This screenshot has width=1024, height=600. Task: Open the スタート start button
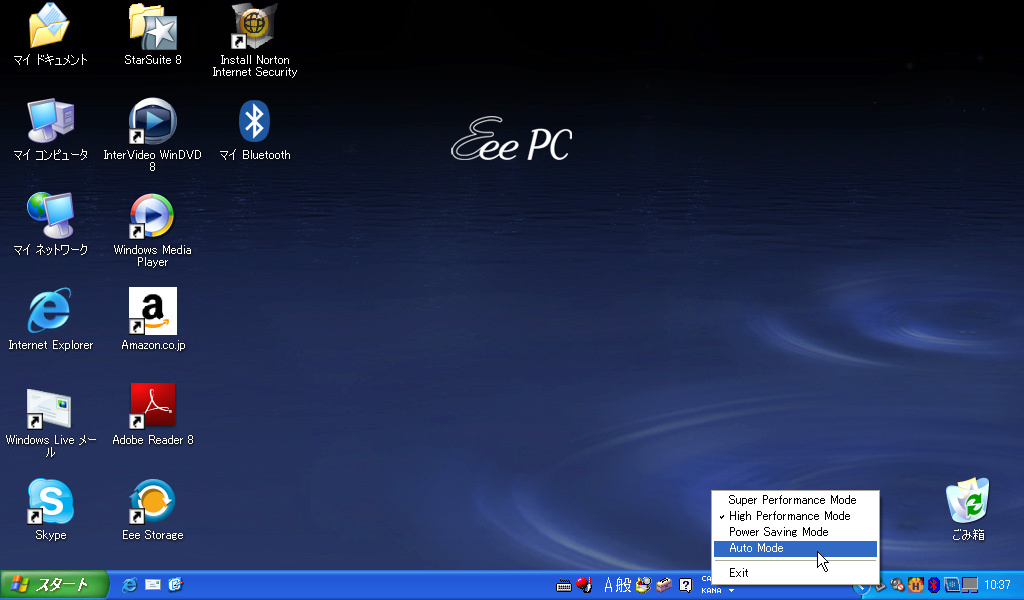55,585
